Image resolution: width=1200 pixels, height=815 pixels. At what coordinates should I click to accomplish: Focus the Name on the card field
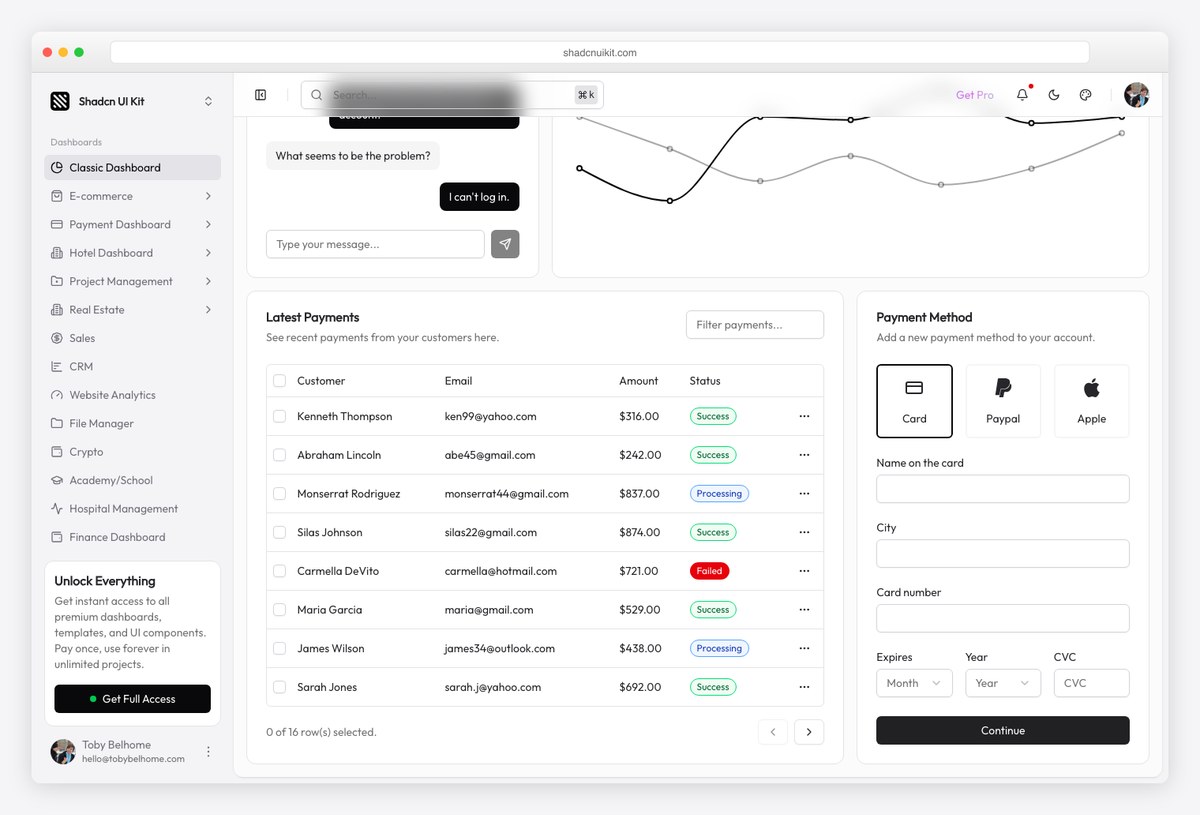(x=1003, y=489)
